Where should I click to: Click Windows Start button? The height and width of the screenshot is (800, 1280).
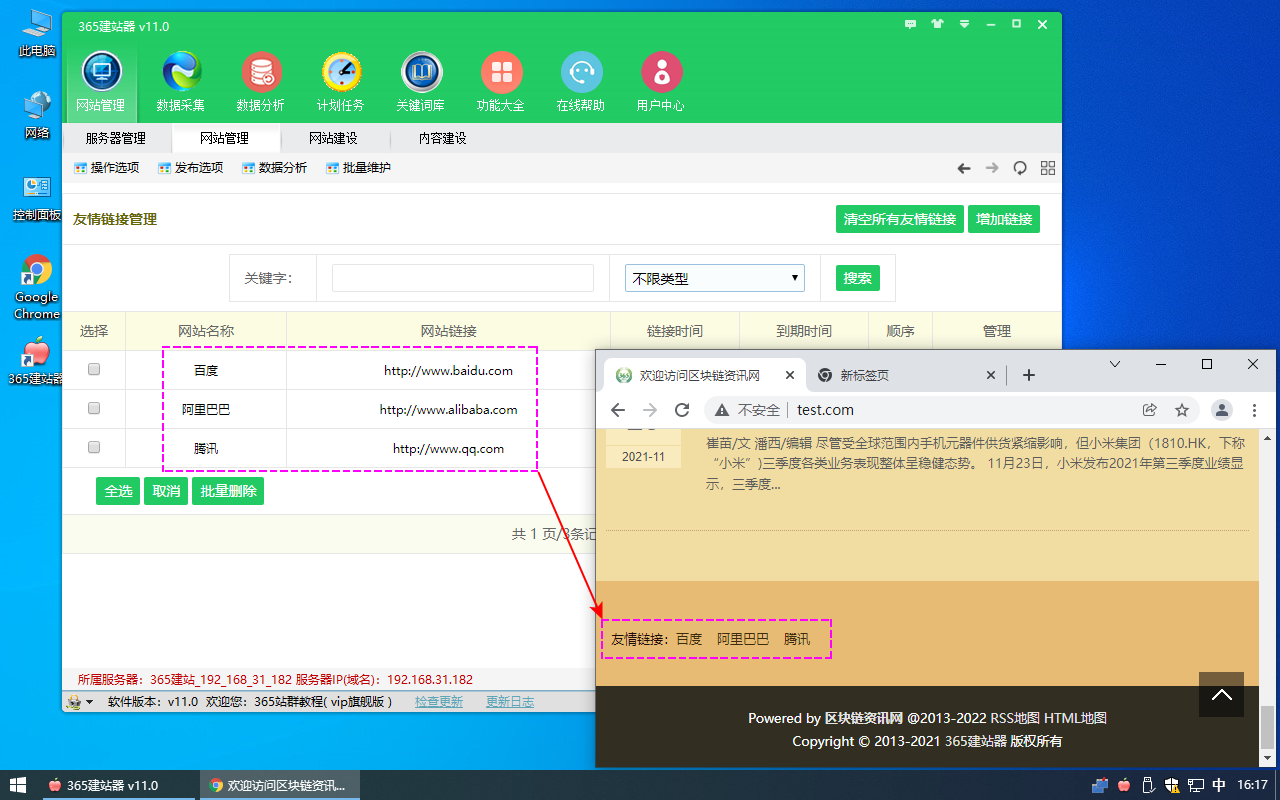click(x=17, y=785)
